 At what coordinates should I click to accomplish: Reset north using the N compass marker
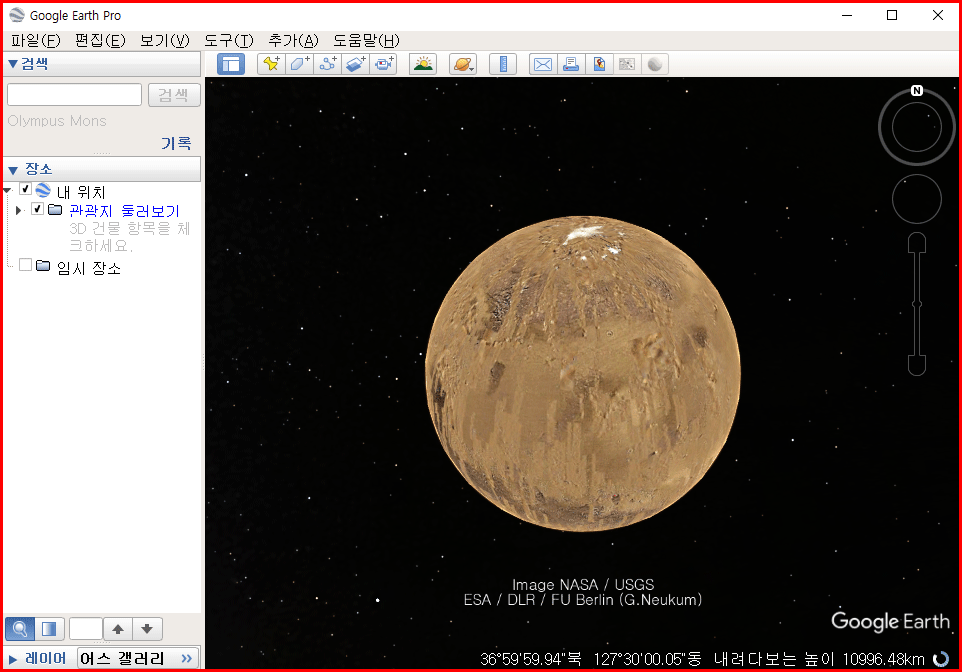917,91
